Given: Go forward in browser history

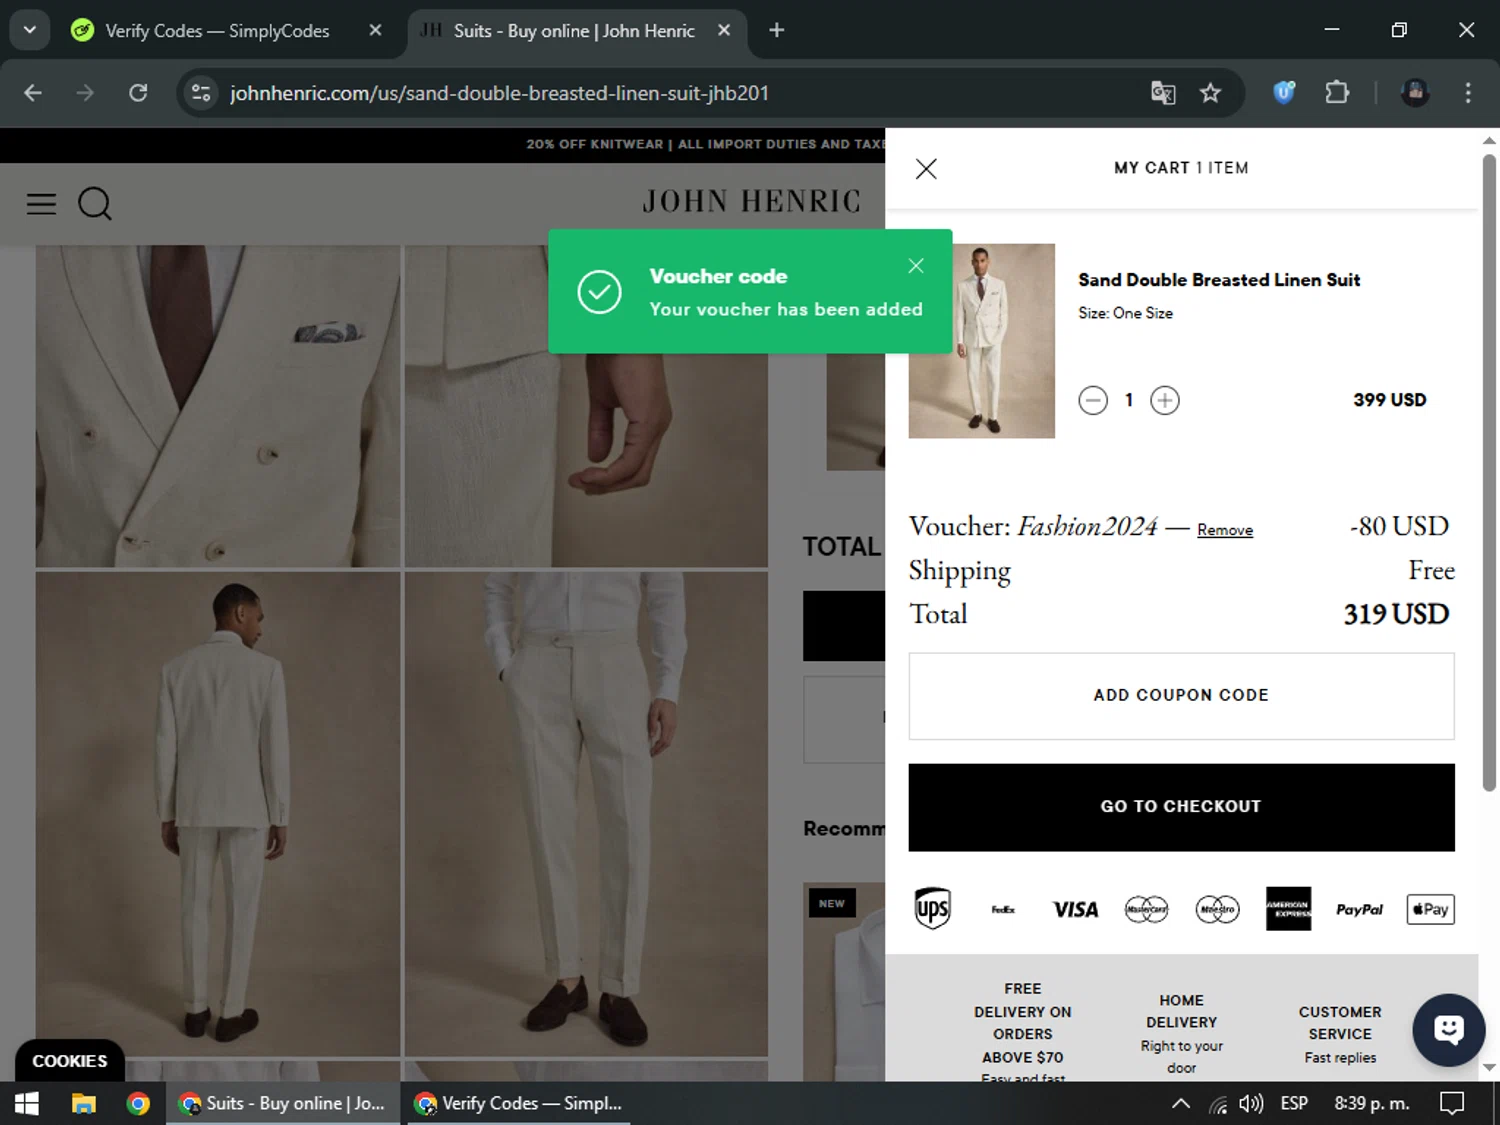Looking at the screenshot, I should 85,93.
